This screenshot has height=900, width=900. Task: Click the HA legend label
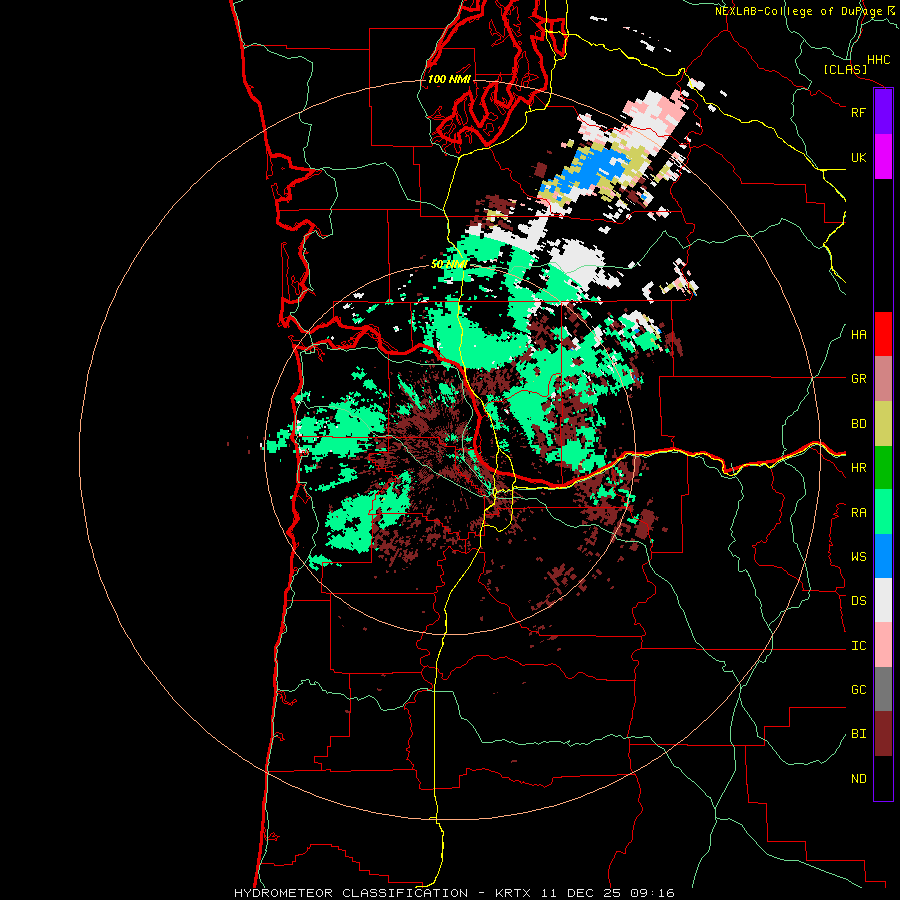[x=858, y=335]
